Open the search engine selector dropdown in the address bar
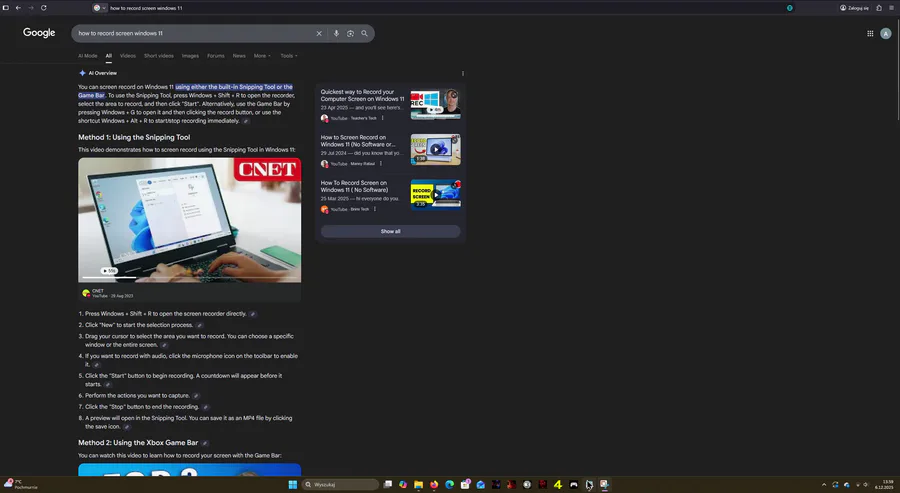The height and width of the screenshot is (493, 900). [100, 8]
